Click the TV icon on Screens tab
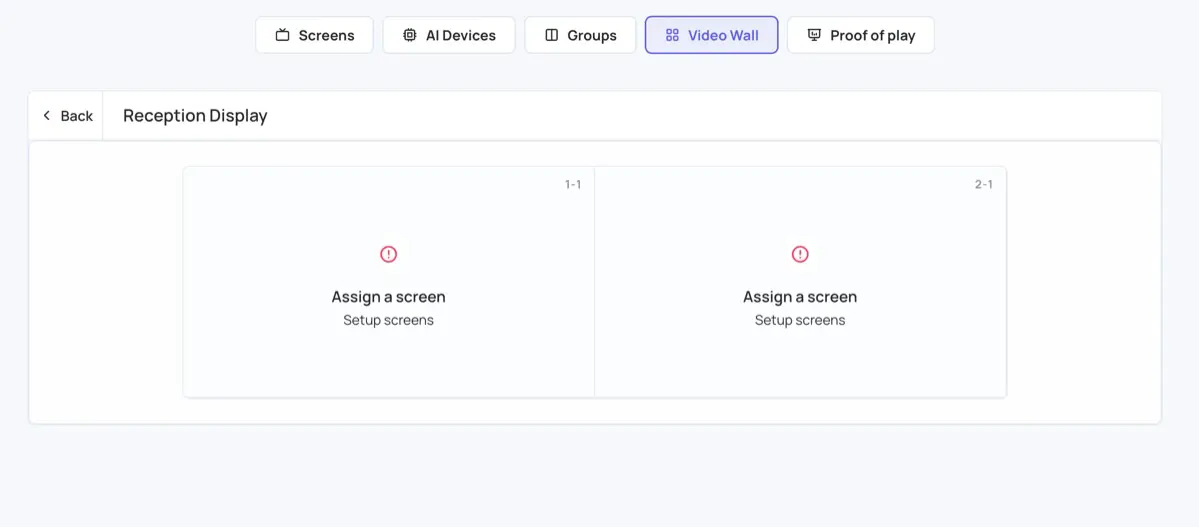The width and height of the screenshot is (1199, 527). point(282,35)
